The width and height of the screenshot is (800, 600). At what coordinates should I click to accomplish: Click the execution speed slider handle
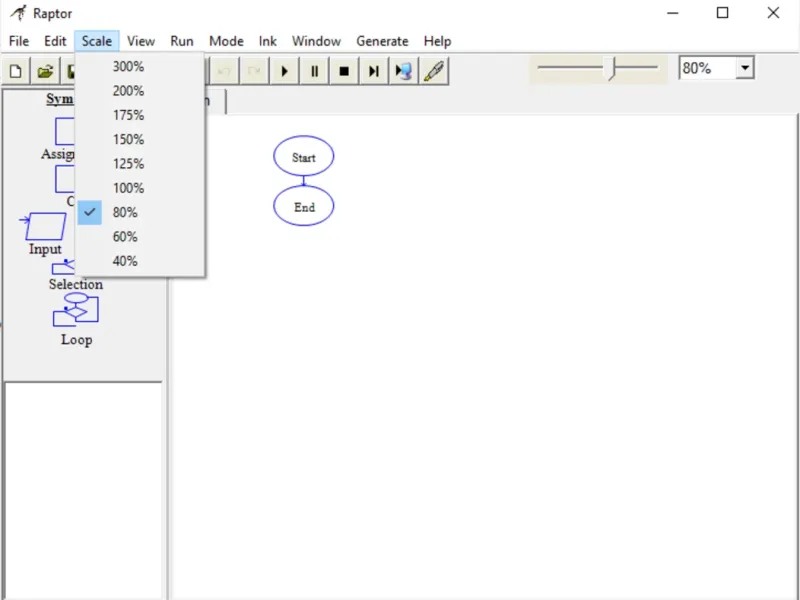[611, 68]
